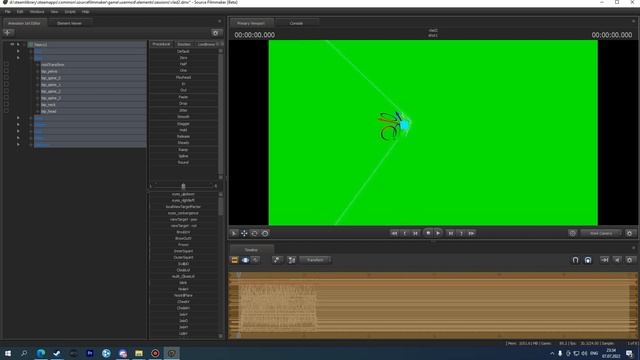Image resolution: width=640 pixels, height=360 pixels.
Task: Select the selection arrow tool below viewport
Action: tap(234, 233)
